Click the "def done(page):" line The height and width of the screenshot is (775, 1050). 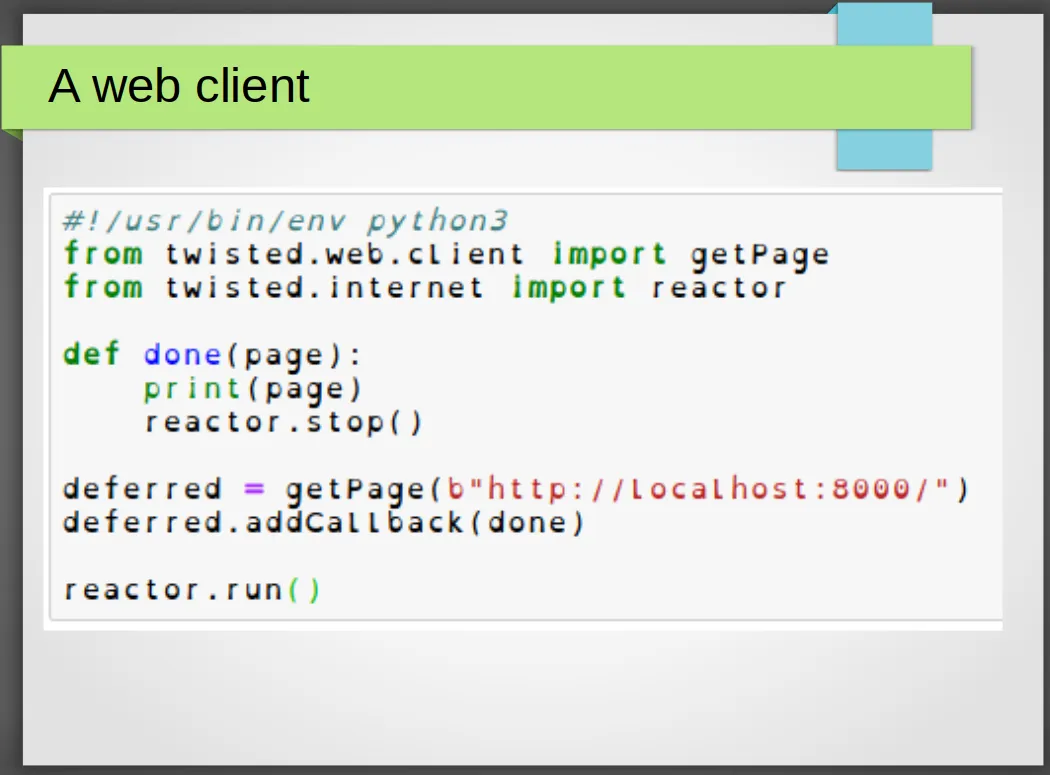pyautogui.click(x=212, y=355)
